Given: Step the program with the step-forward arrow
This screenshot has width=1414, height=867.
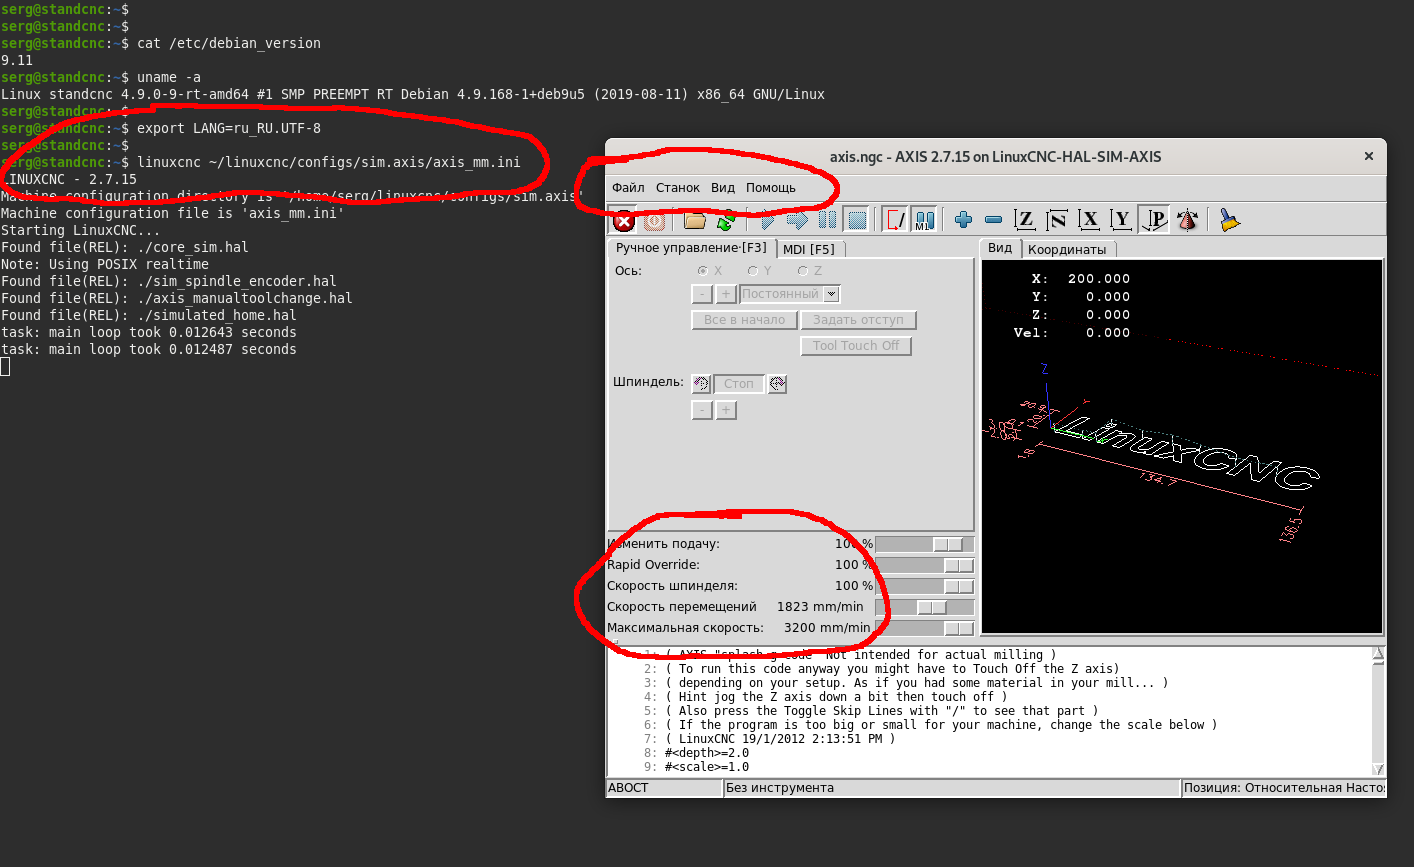Looking at the screenshot, I should (797, 220).
